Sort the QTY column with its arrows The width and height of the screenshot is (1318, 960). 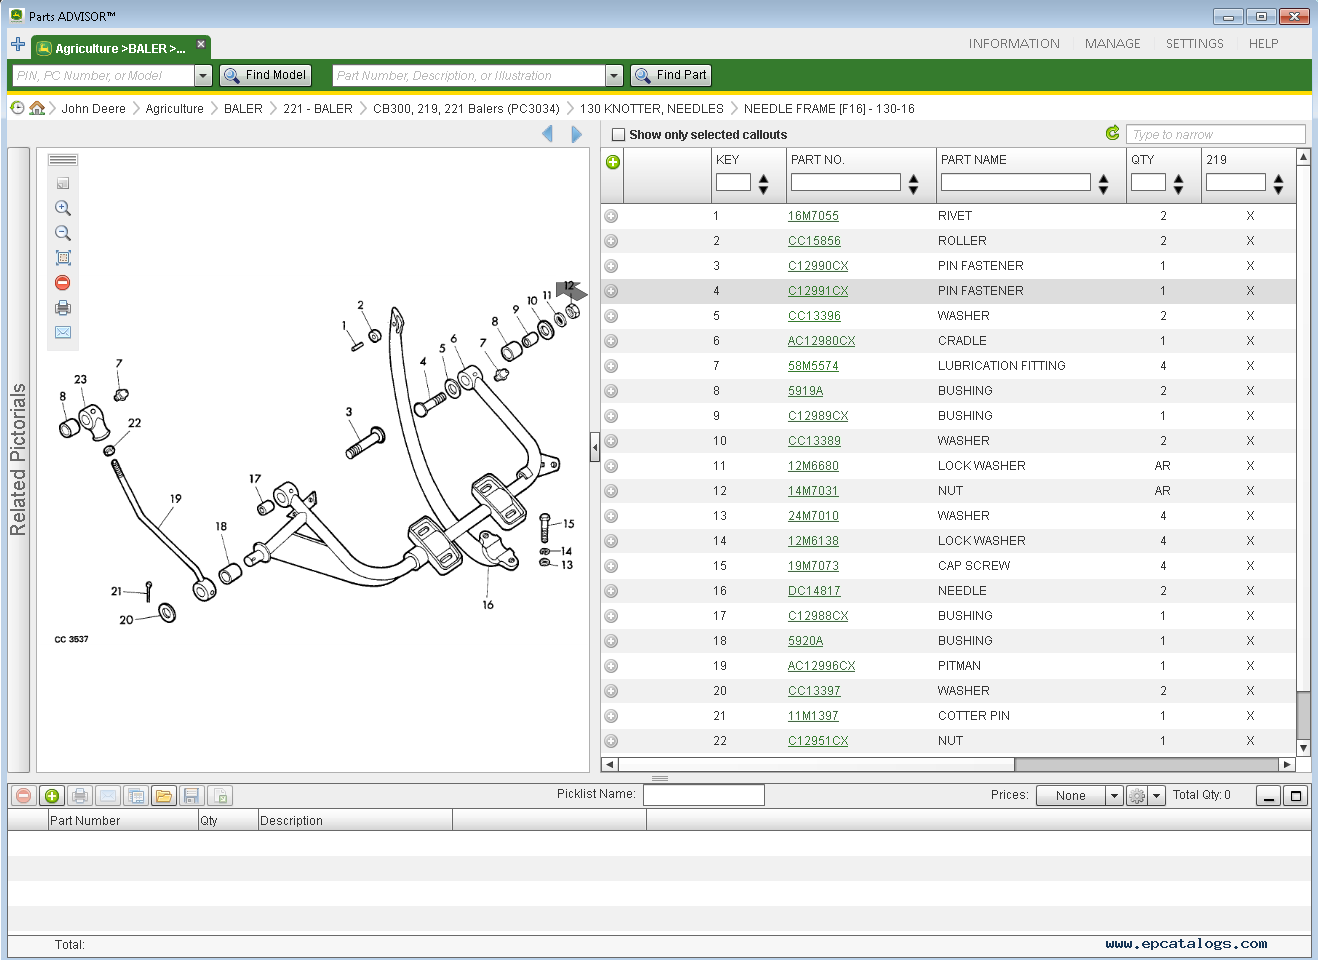pyautogui.click(x=1179, y=183)
